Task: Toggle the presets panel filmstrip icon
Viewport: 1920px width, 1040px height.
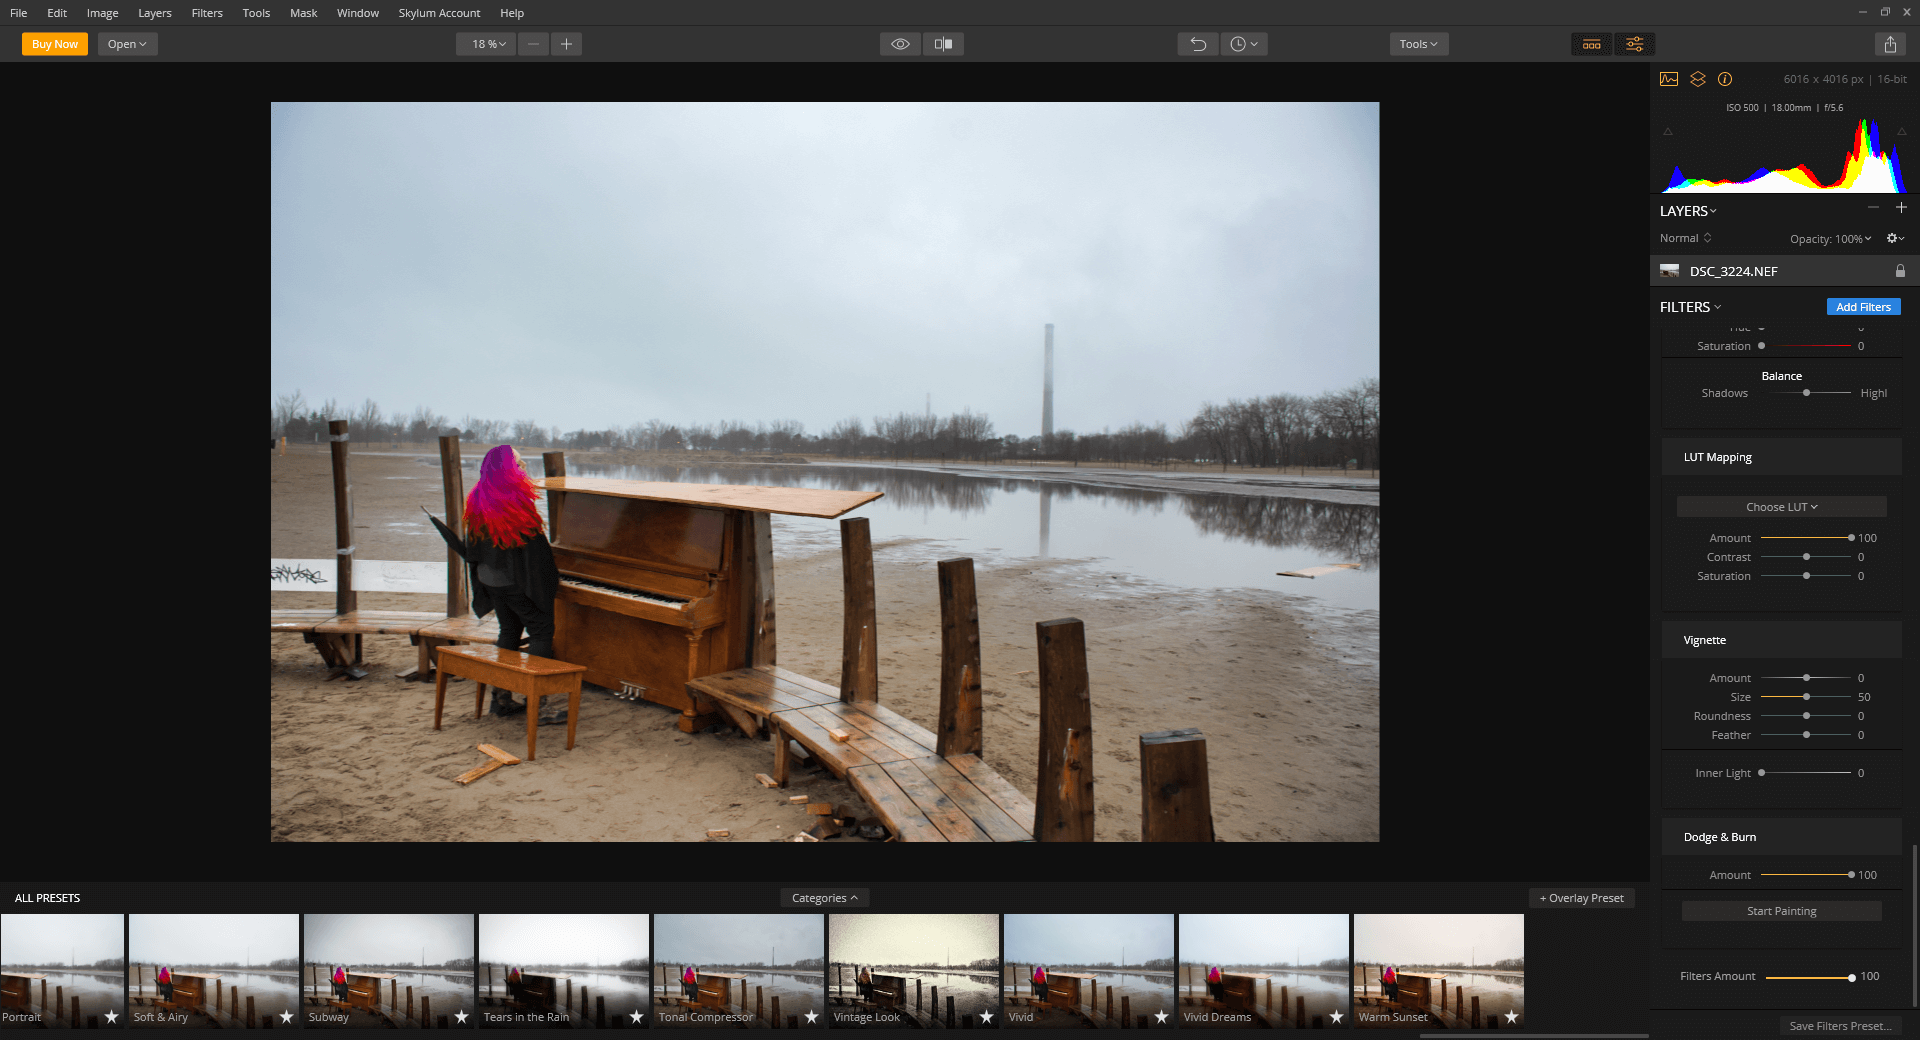Action: tap(1591, 44)
